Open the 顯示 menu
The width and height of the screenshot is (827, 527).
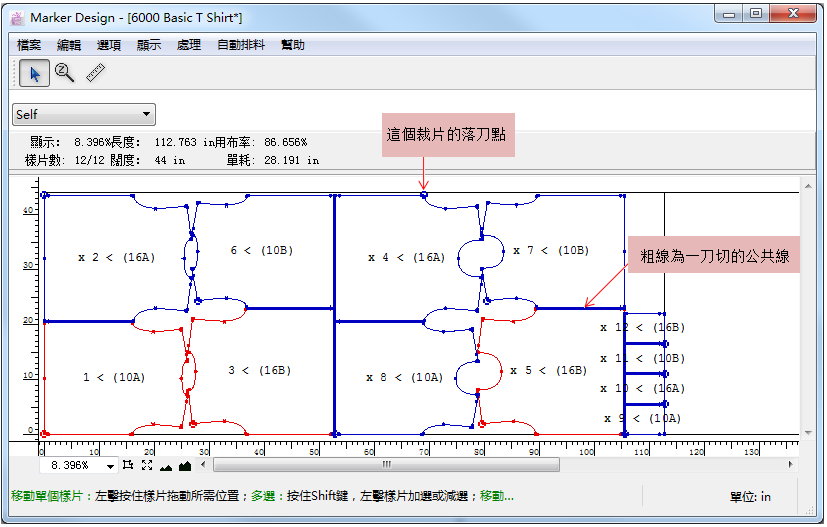(149, 45)
